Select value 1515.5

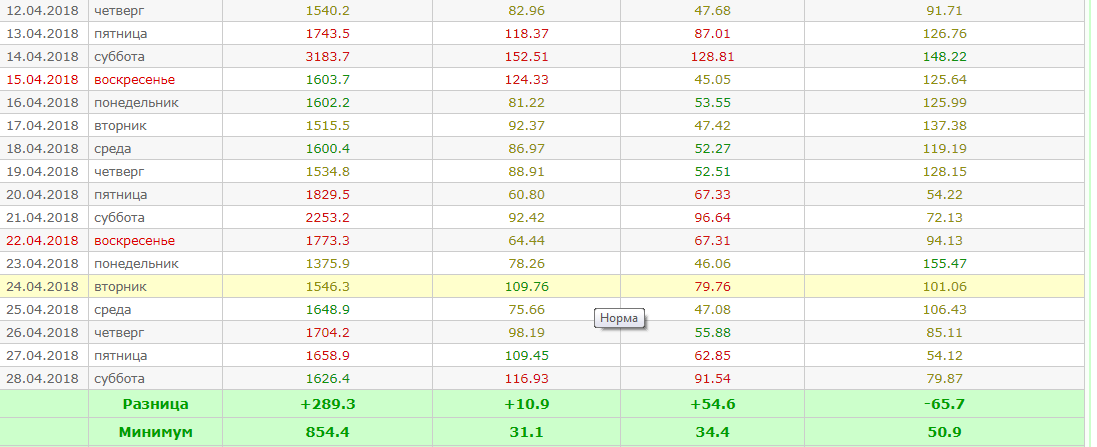328,126
